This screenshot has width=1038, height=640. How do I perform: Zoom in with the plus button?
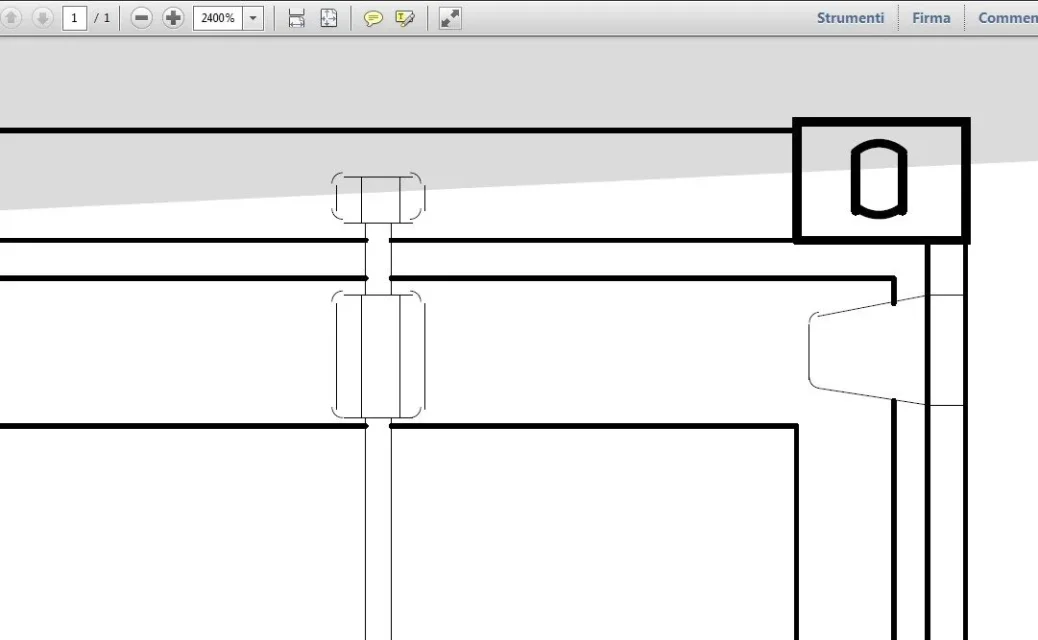[173, 18]
